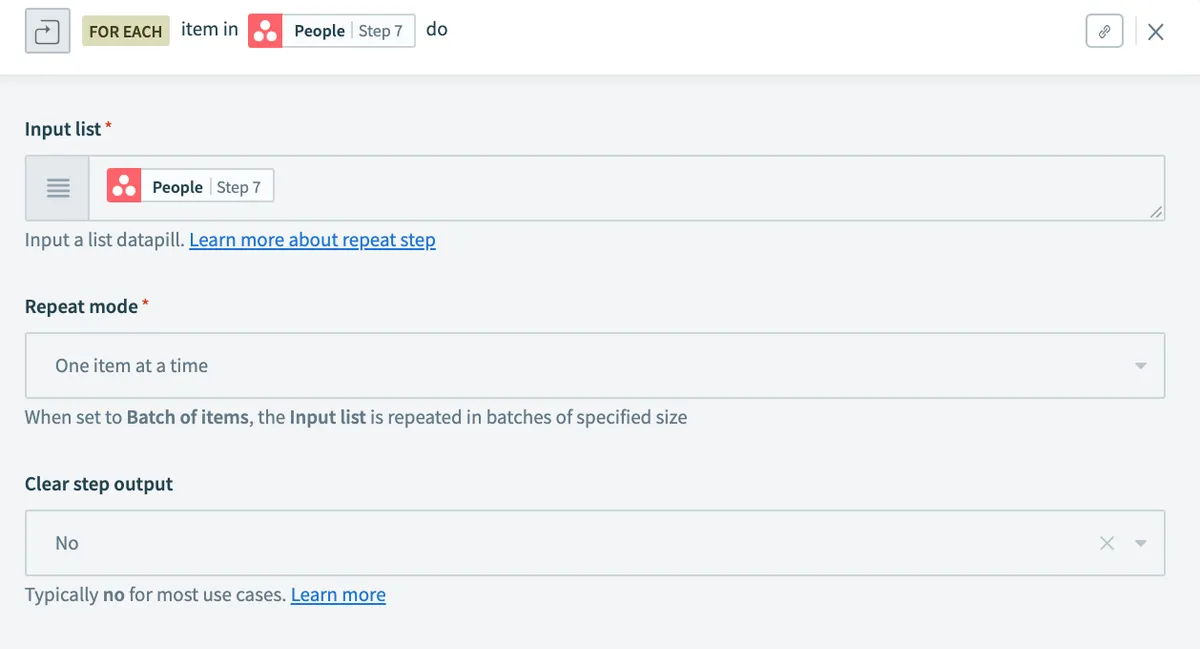Click the repeat step loop icon

pos(47,32)
